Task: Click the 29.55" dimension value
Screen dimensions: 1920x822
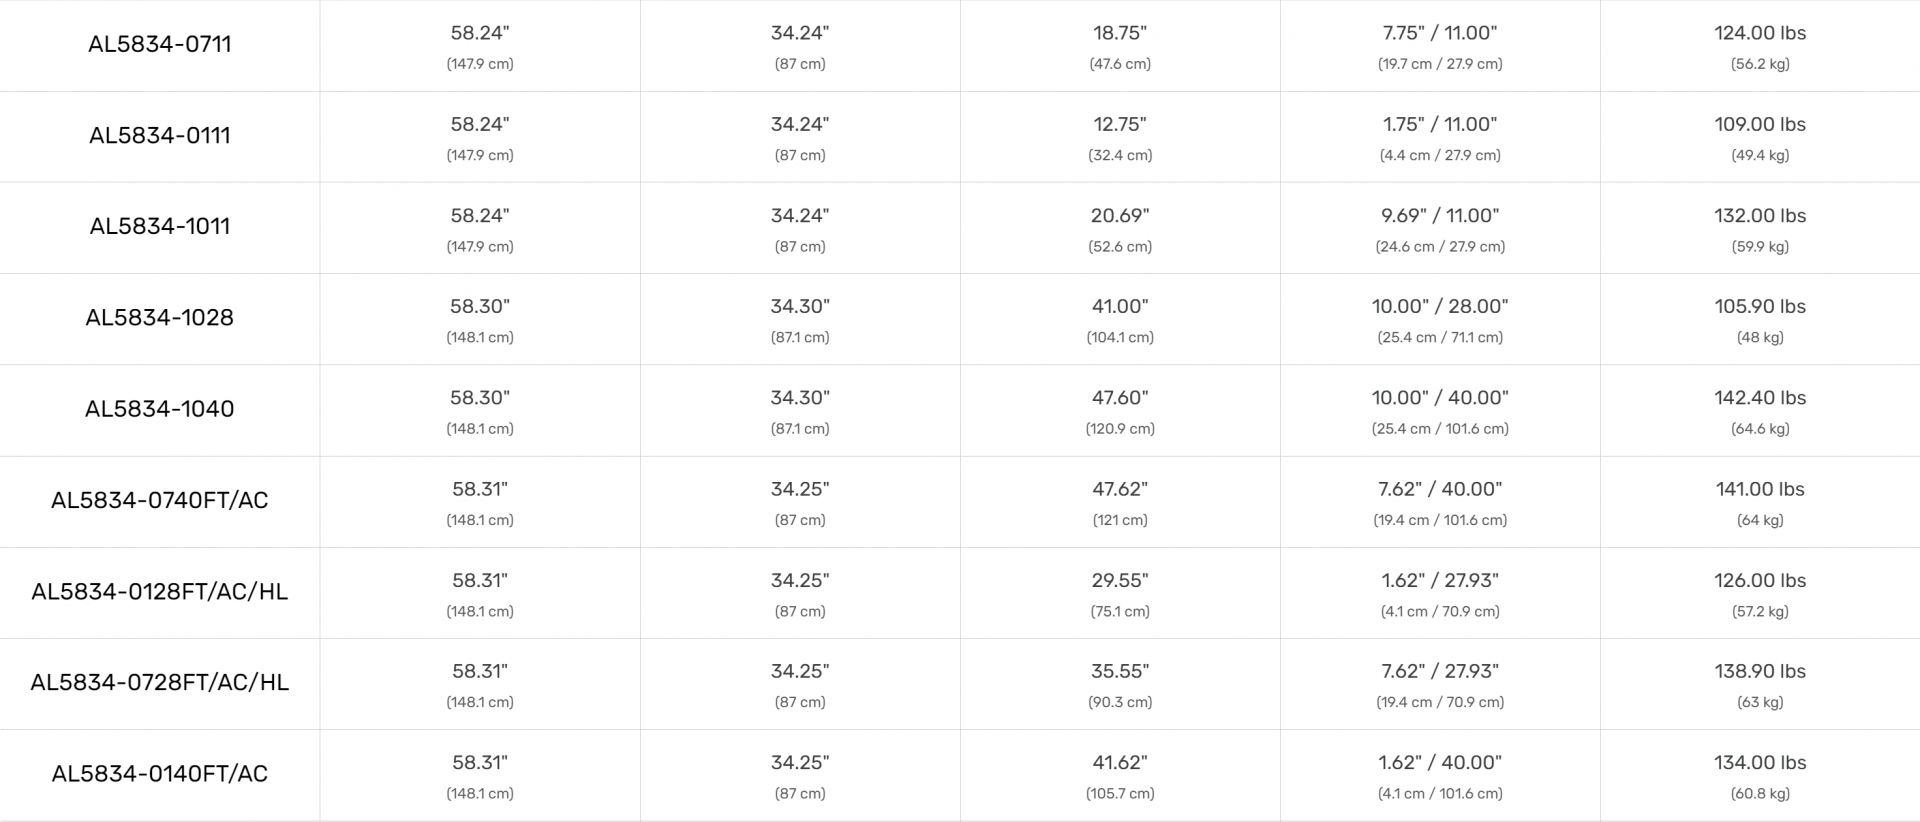Action: click(1120, 581)
